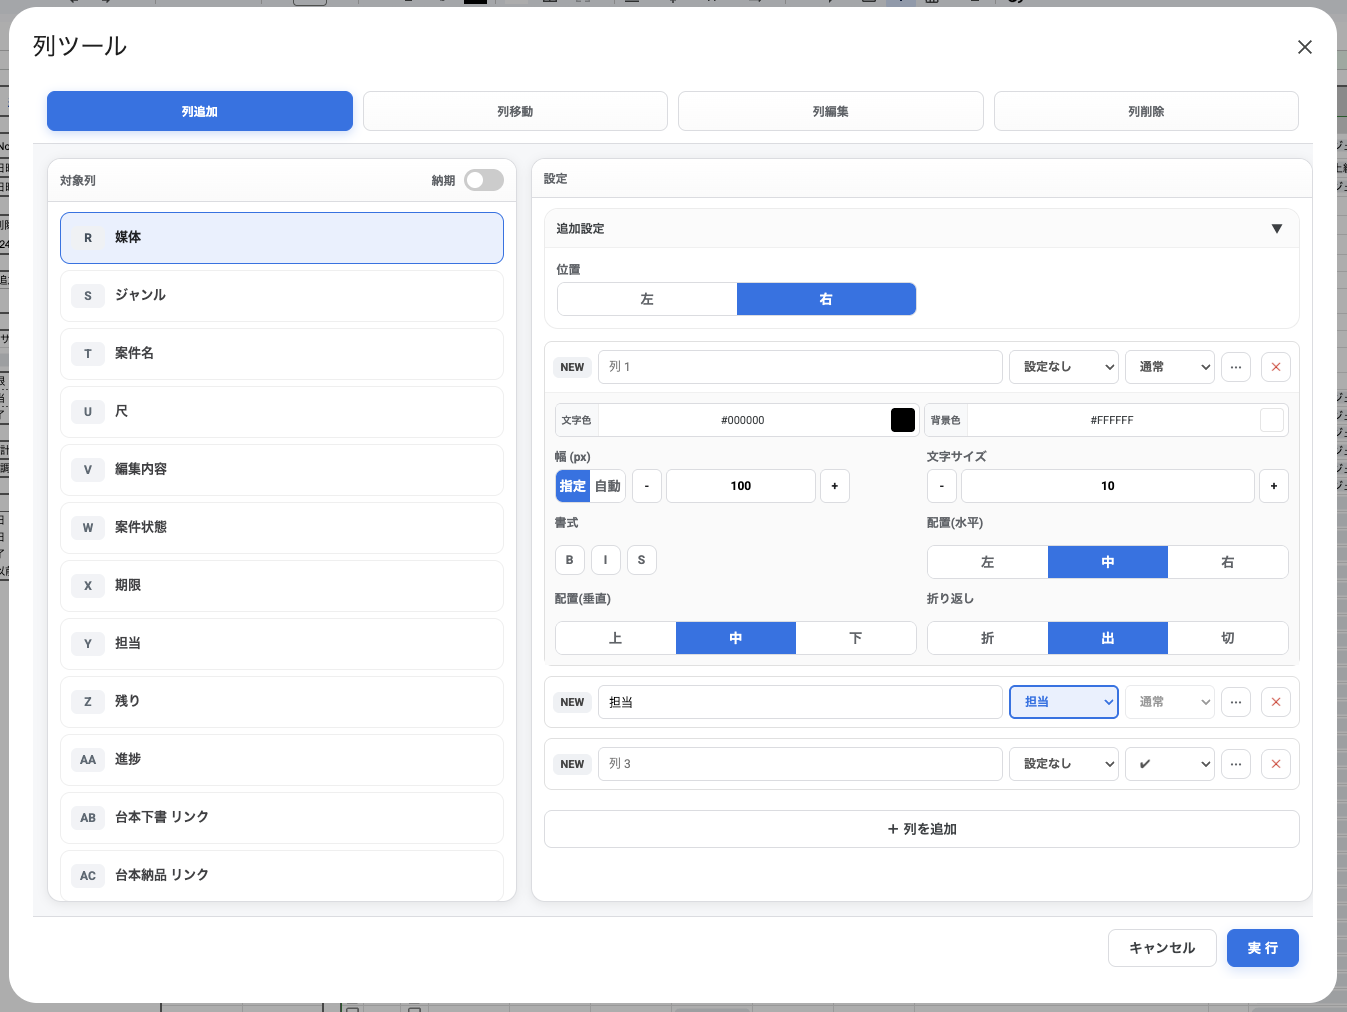Toggle italic formatting button I

tap(606, 560)
